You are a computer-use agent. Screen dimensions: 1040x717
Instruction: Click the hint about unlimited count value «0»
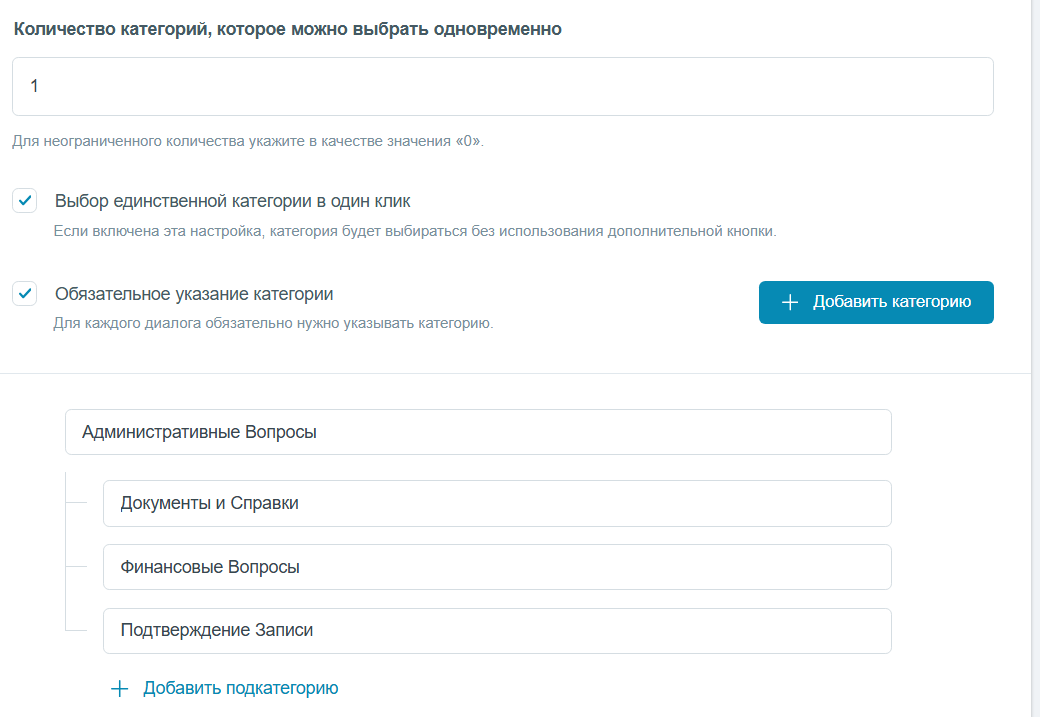point(248,141)
